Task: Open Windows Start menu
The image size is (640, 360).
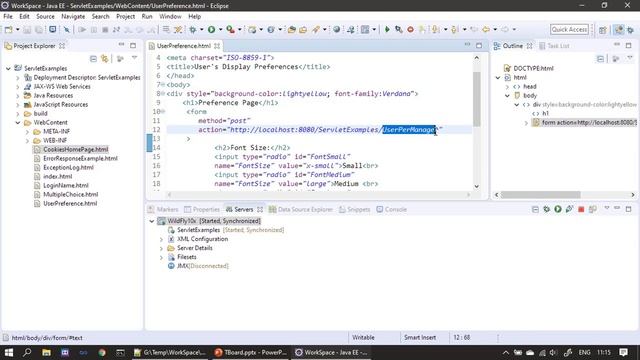Action: (9, 352)
